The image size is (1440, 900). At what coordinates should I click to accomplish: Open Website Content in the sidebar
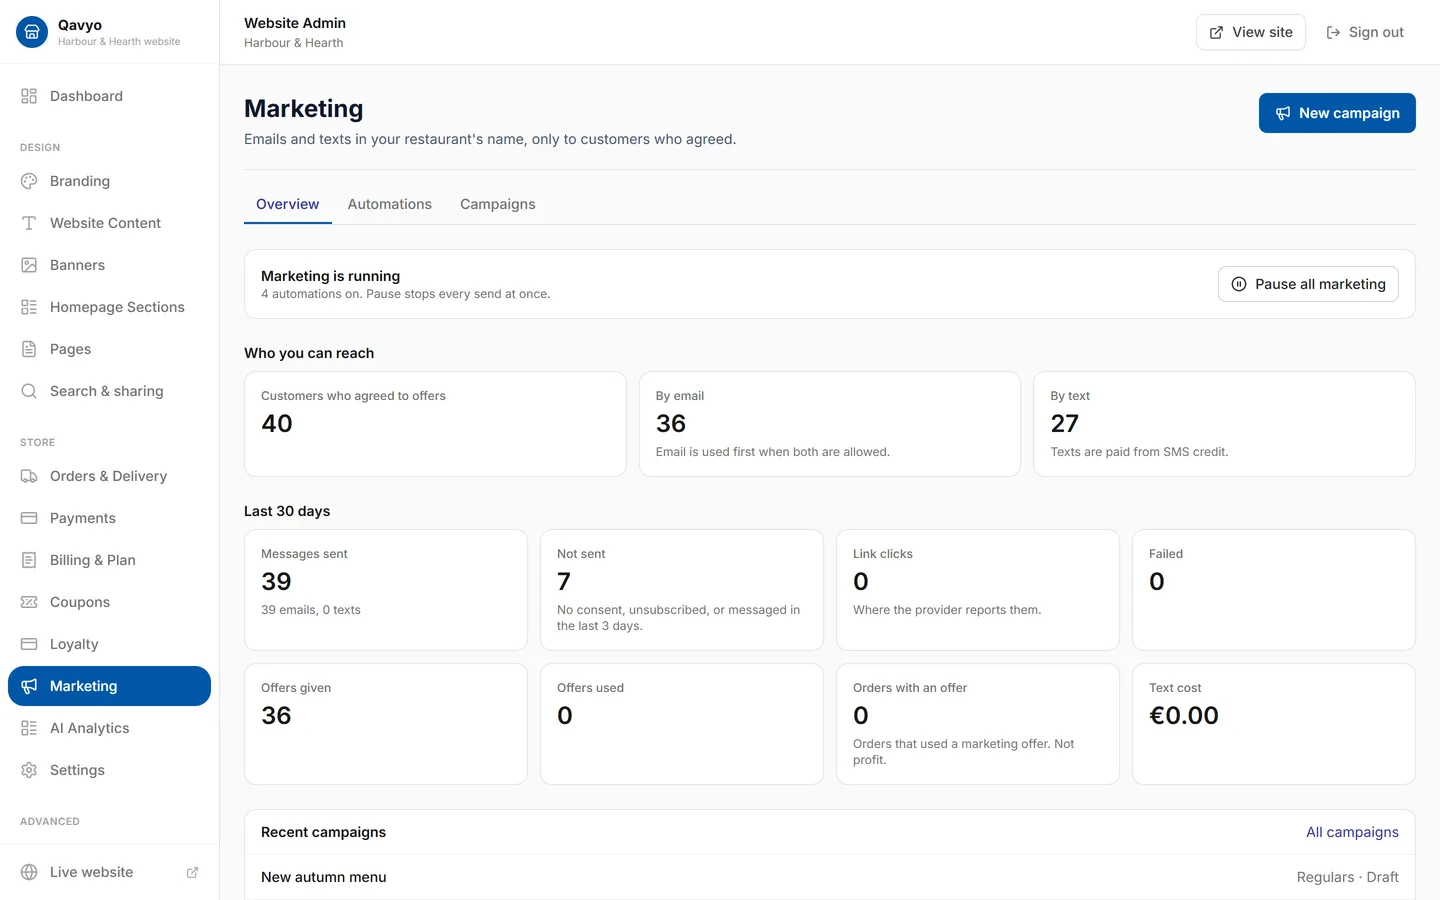[x=109, y=223]
